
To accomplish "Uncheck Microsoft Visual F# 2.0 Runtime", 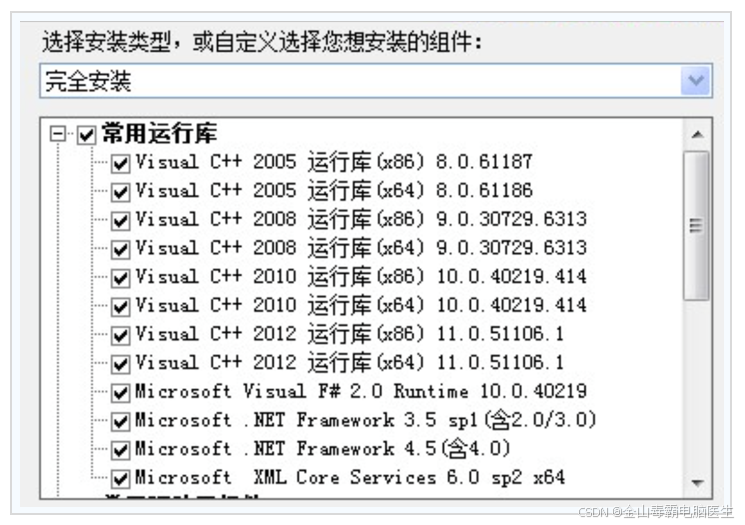I will 120,393.
